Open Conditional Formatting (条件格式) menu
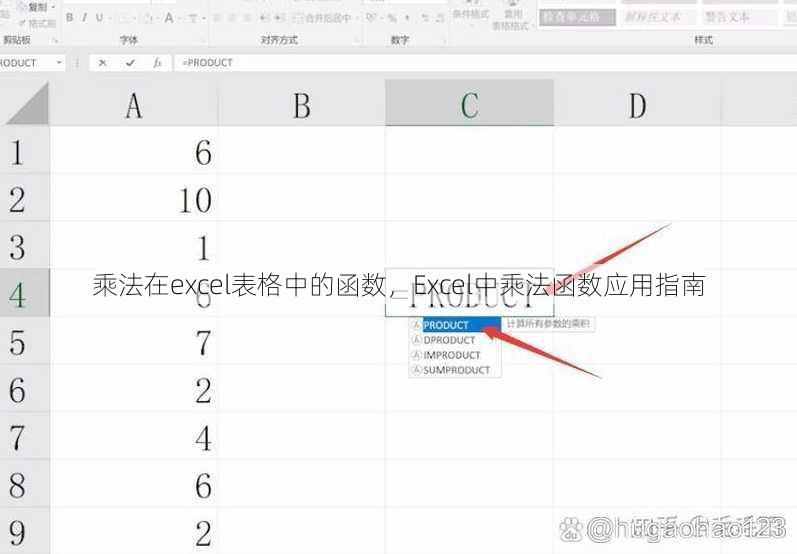The image size is (797, 554). point(471,14)
